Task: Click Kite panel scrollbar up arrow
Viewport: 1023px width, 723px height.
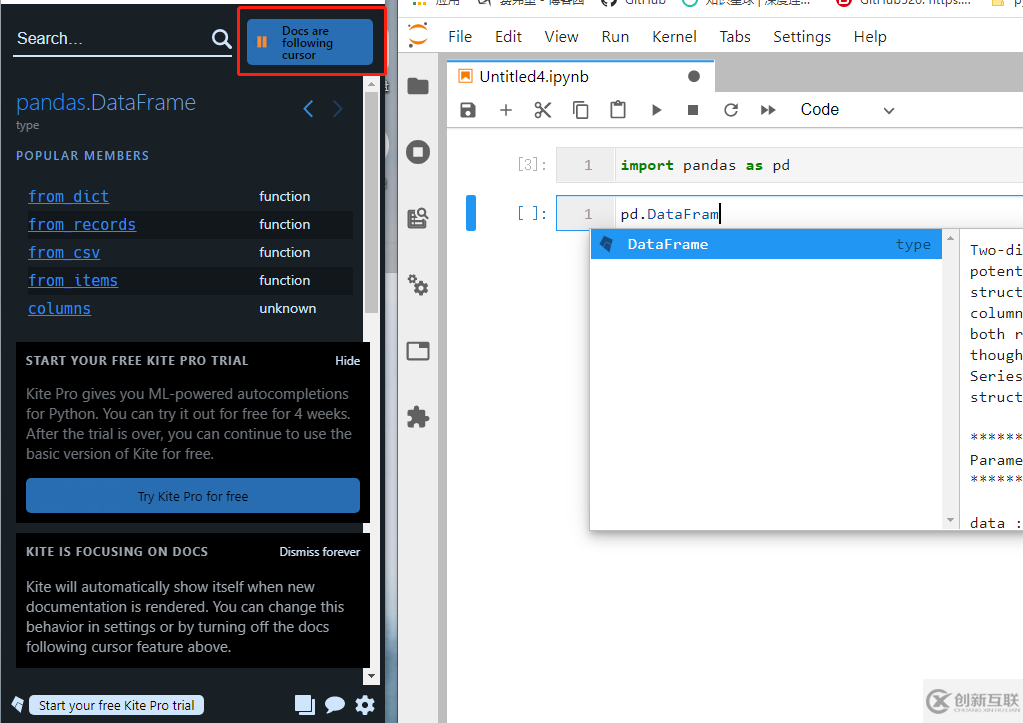Action: click(371, 84)
